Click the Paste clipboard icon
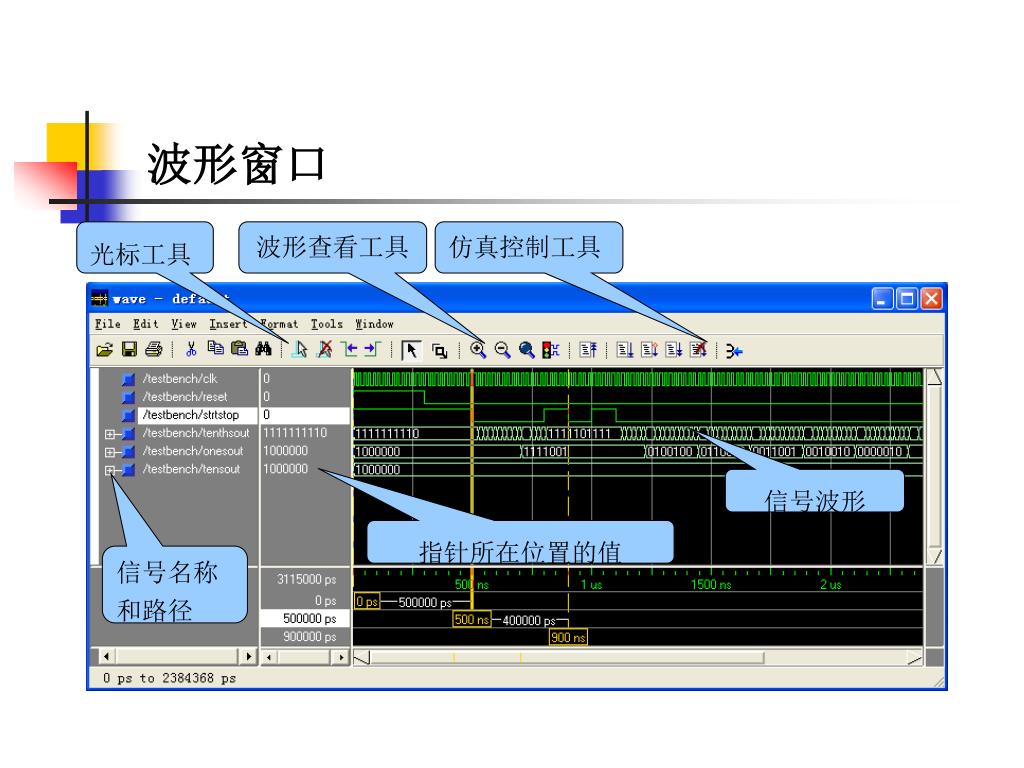Screen dimensions: 1024x768 [240, 349]
